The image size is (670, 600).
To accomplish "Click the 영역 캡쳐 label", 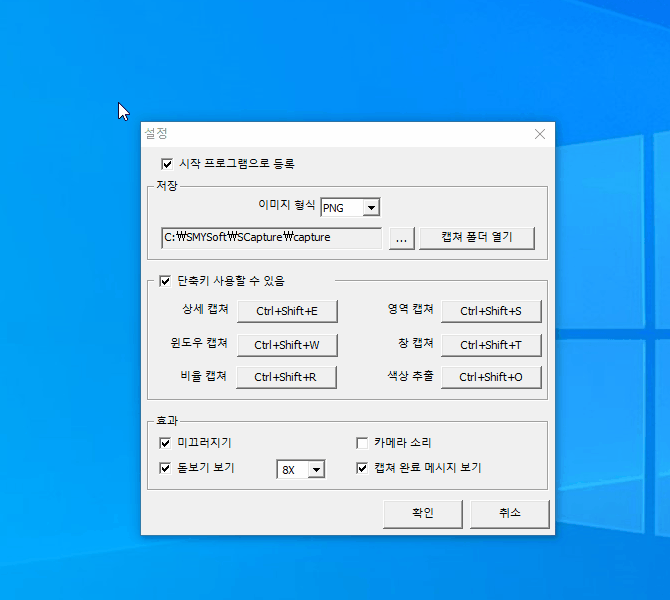I will coord(410,309).
